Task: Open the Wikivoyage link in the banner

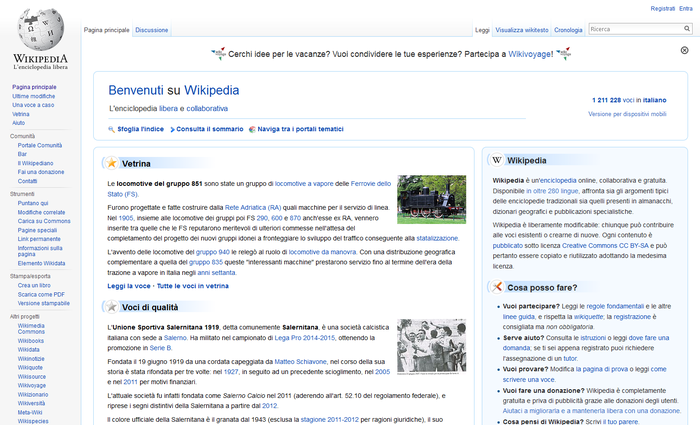Action: 529,54
